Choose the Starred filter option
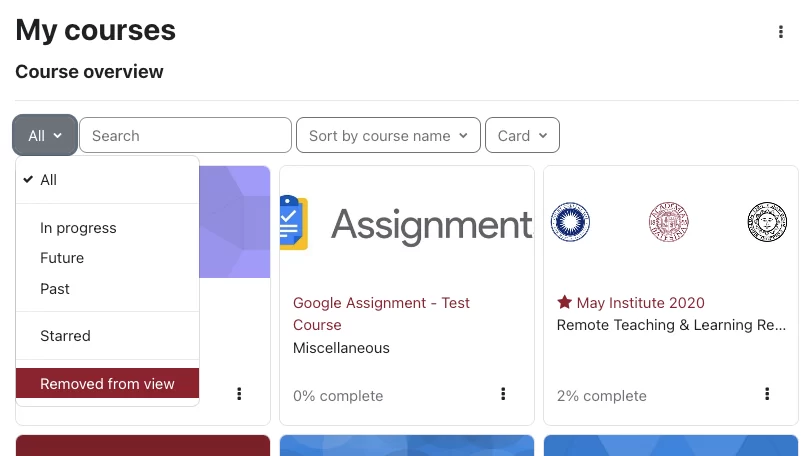 [x=65, y=336]
